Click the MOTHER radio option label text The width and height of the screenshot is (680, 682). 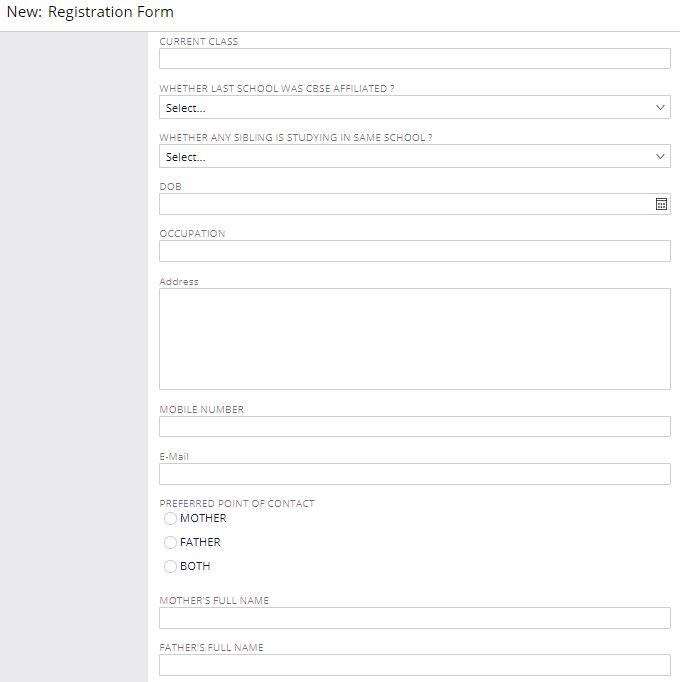pos(203,518)
